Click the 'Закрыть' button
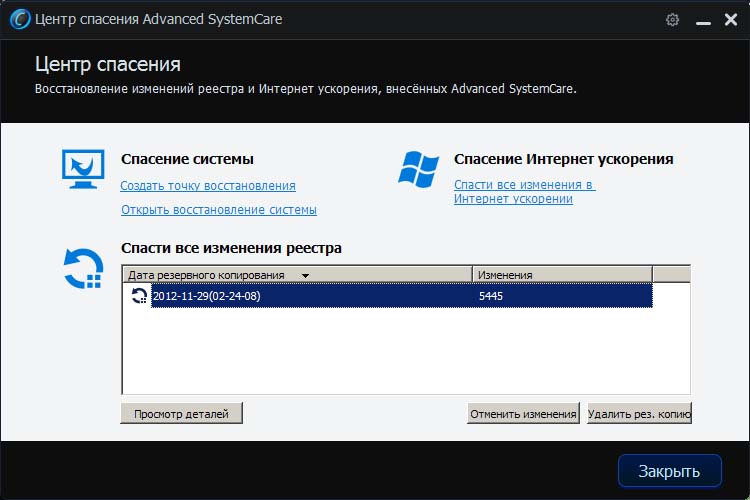This screenshot has width=750, height=500. 670,471
